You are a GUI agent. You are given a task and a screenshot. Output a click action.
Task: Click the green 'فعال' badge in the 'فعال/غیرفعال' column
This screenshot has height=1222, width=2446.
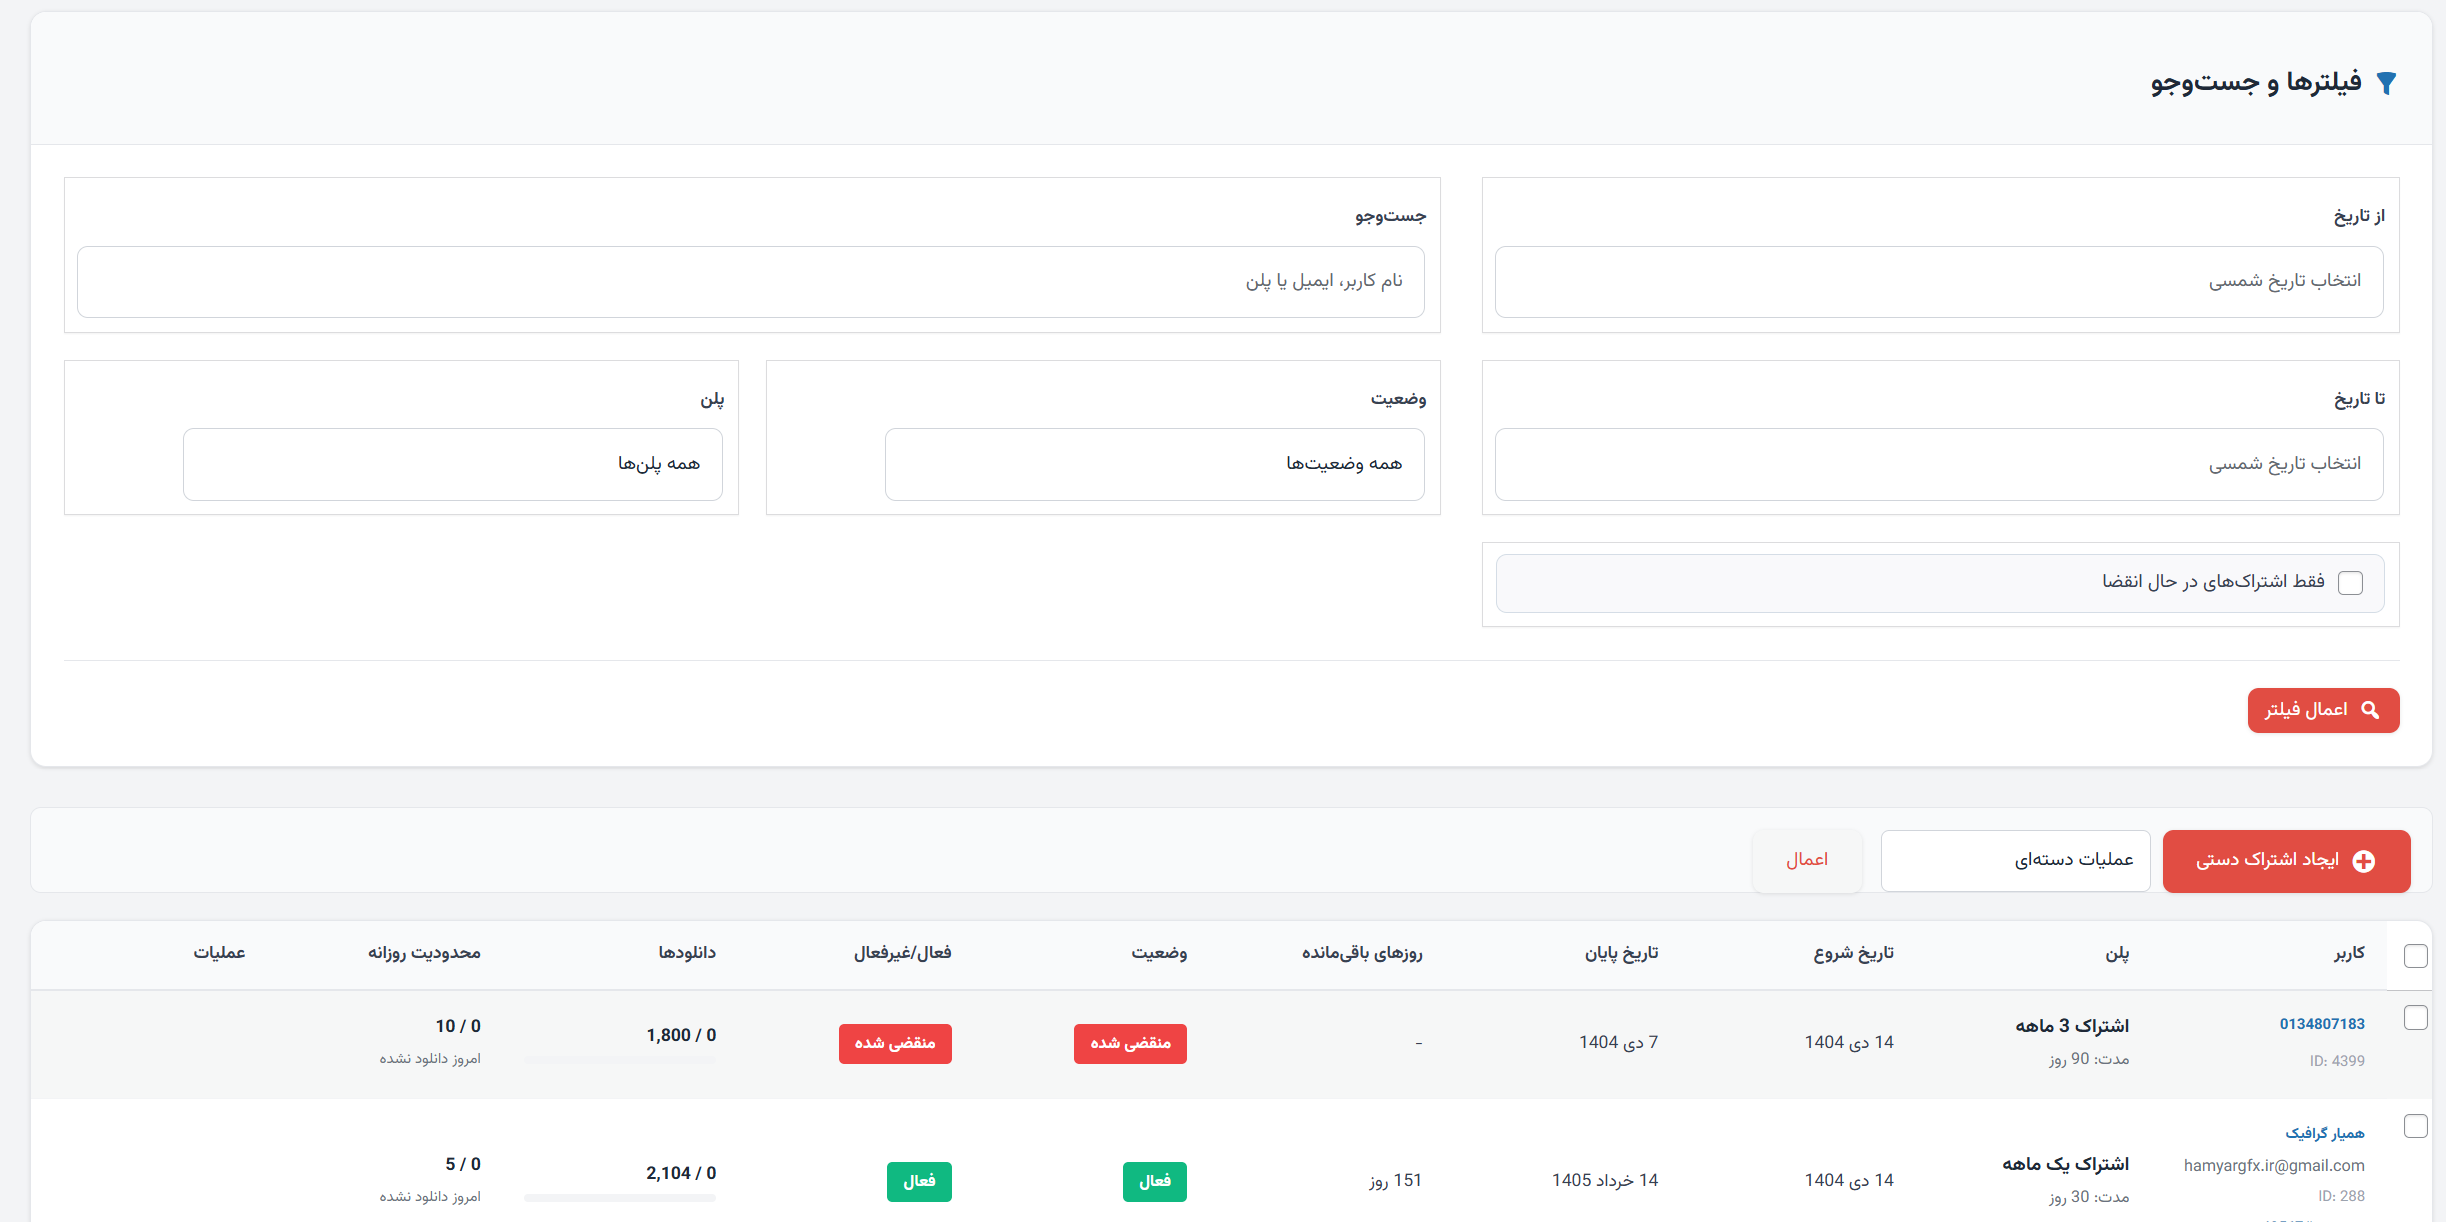919,1181
